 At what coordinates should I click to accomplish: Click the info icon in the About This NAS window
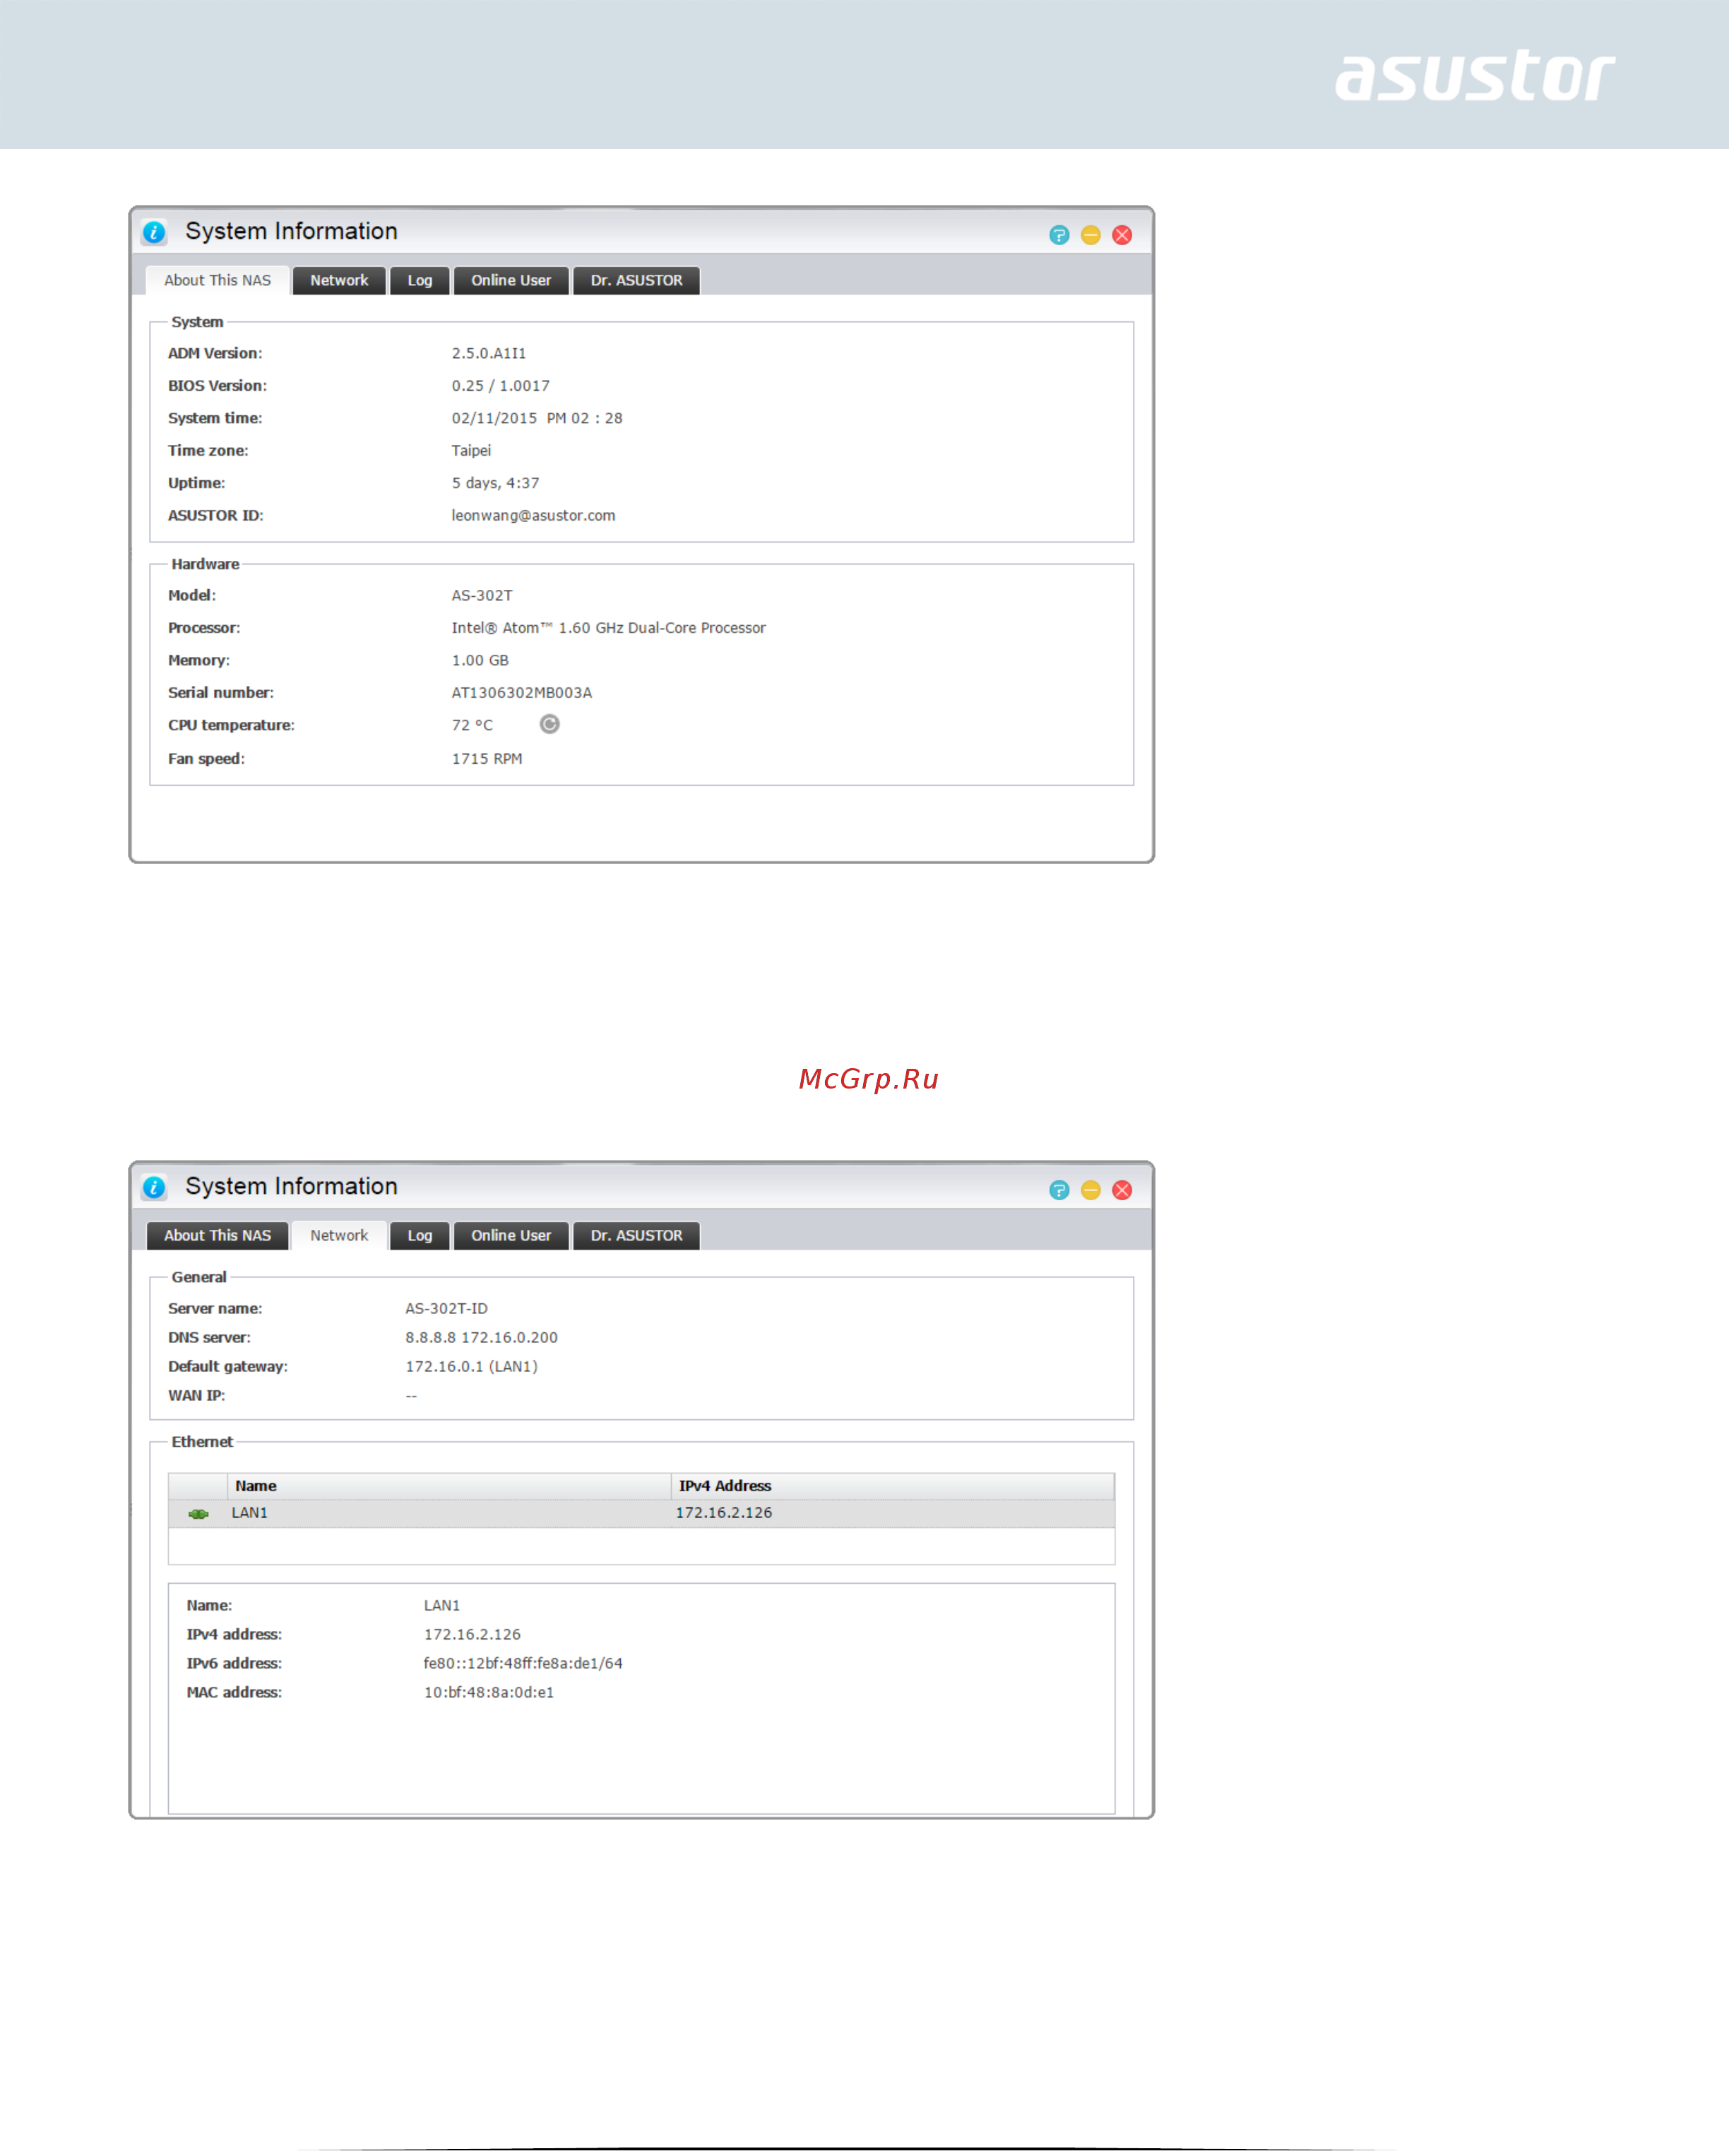154,232
